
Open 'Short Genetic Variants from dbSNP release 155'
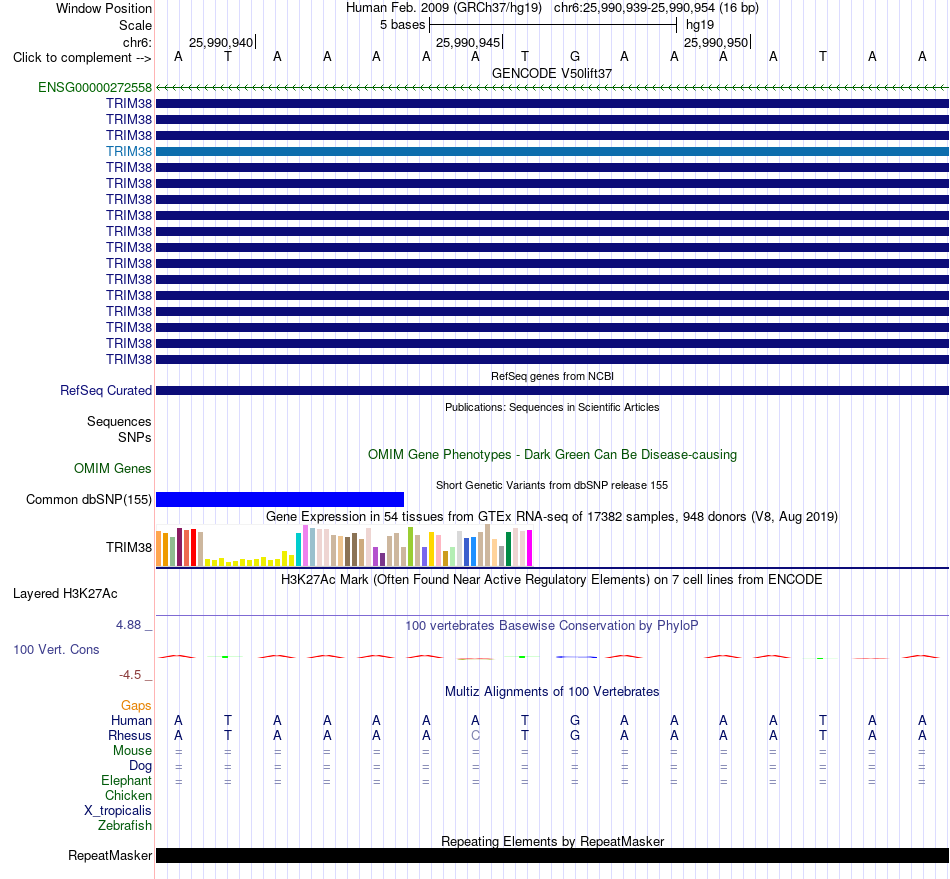(552, 485)
